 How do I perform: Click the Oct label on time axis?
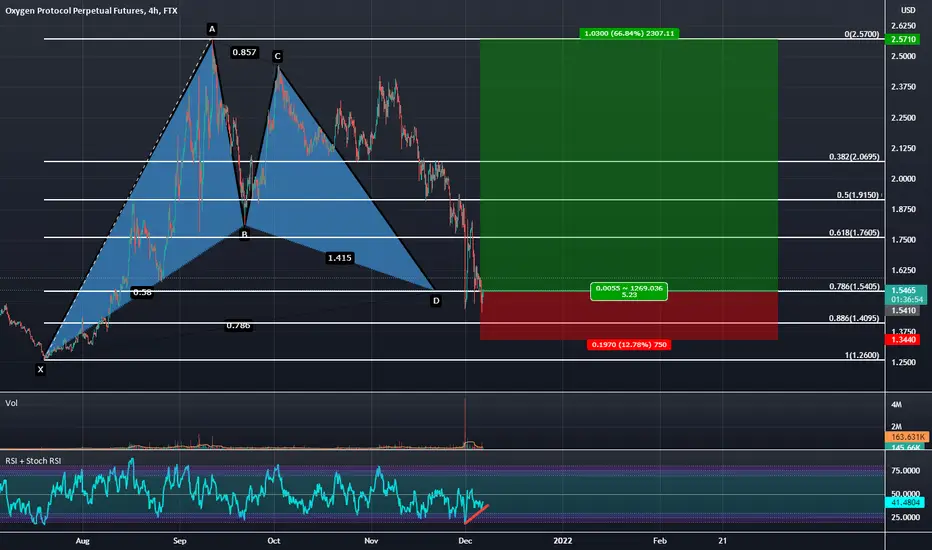(273, 540)
